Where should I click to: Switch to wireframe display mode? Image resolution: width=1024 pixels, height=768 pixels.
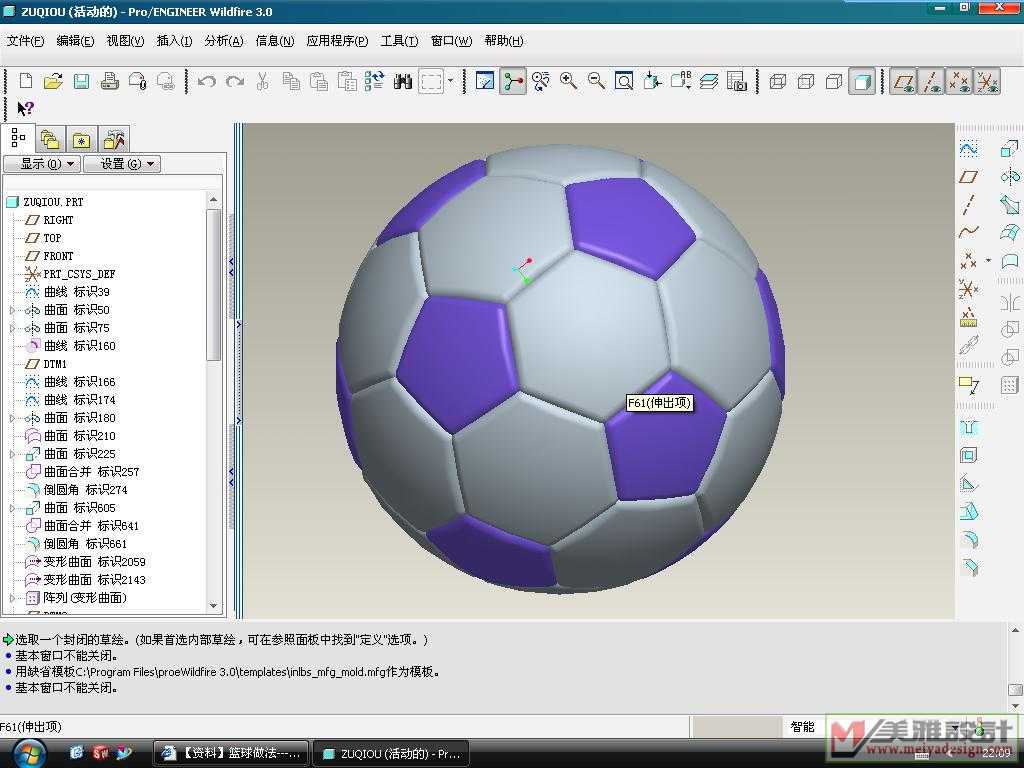(778, 82)
